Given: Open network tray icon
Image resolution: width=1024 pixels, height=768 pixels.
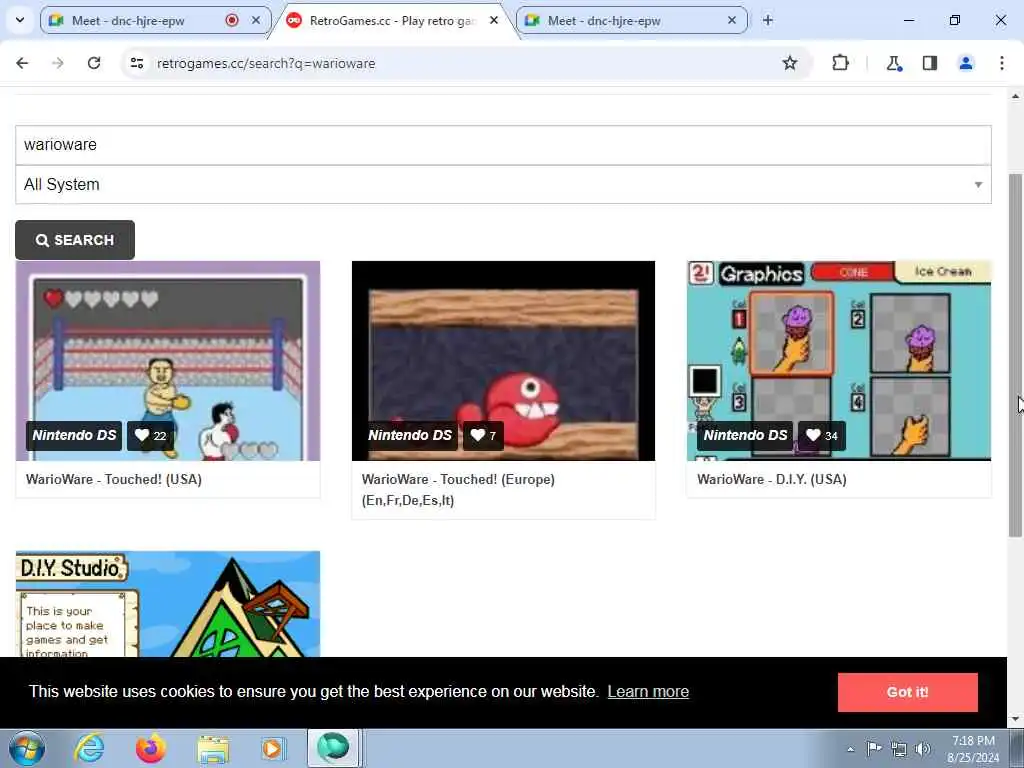Looking at the screenshot, I should click(x=899, y=749).
